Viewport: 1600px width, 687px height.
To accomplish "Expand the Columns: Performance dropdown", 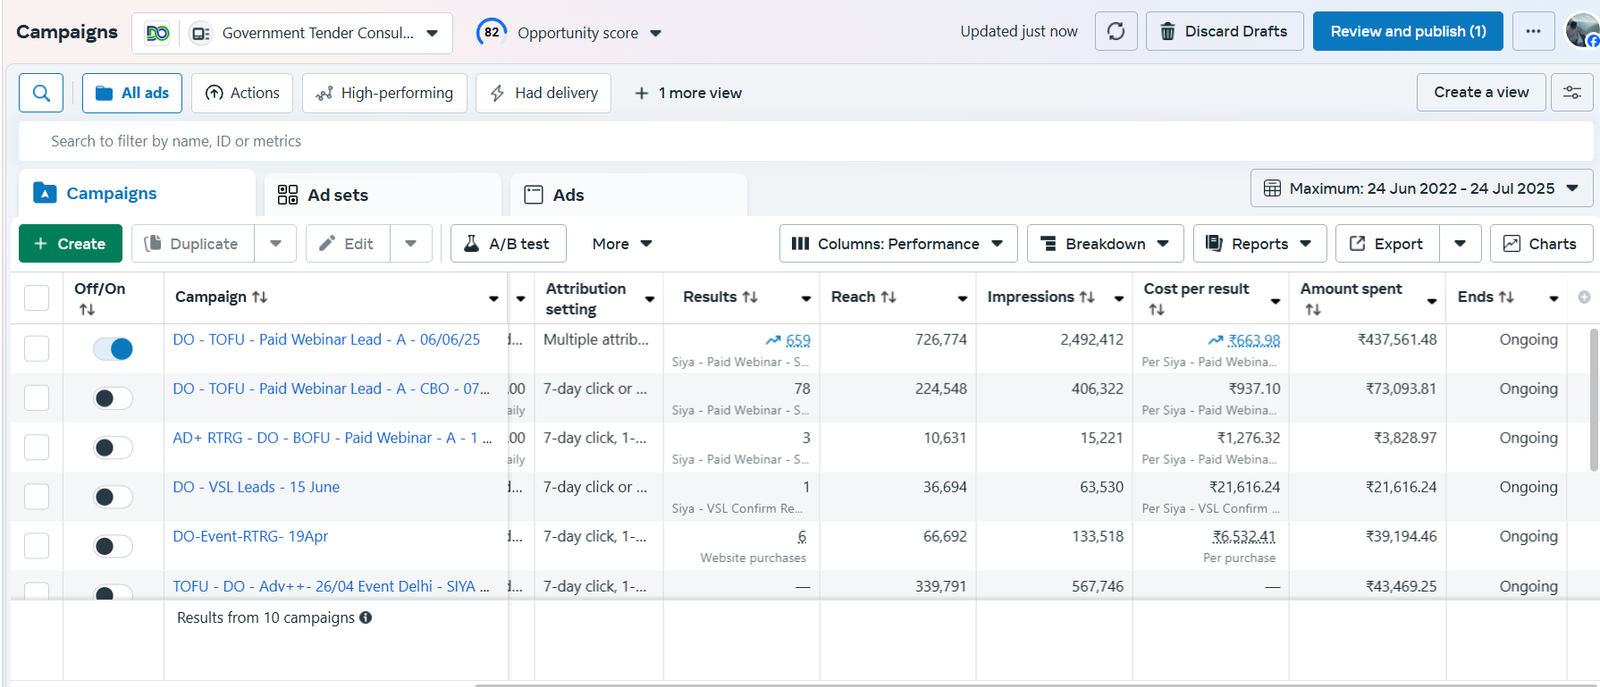I will (x=897, y=244).
